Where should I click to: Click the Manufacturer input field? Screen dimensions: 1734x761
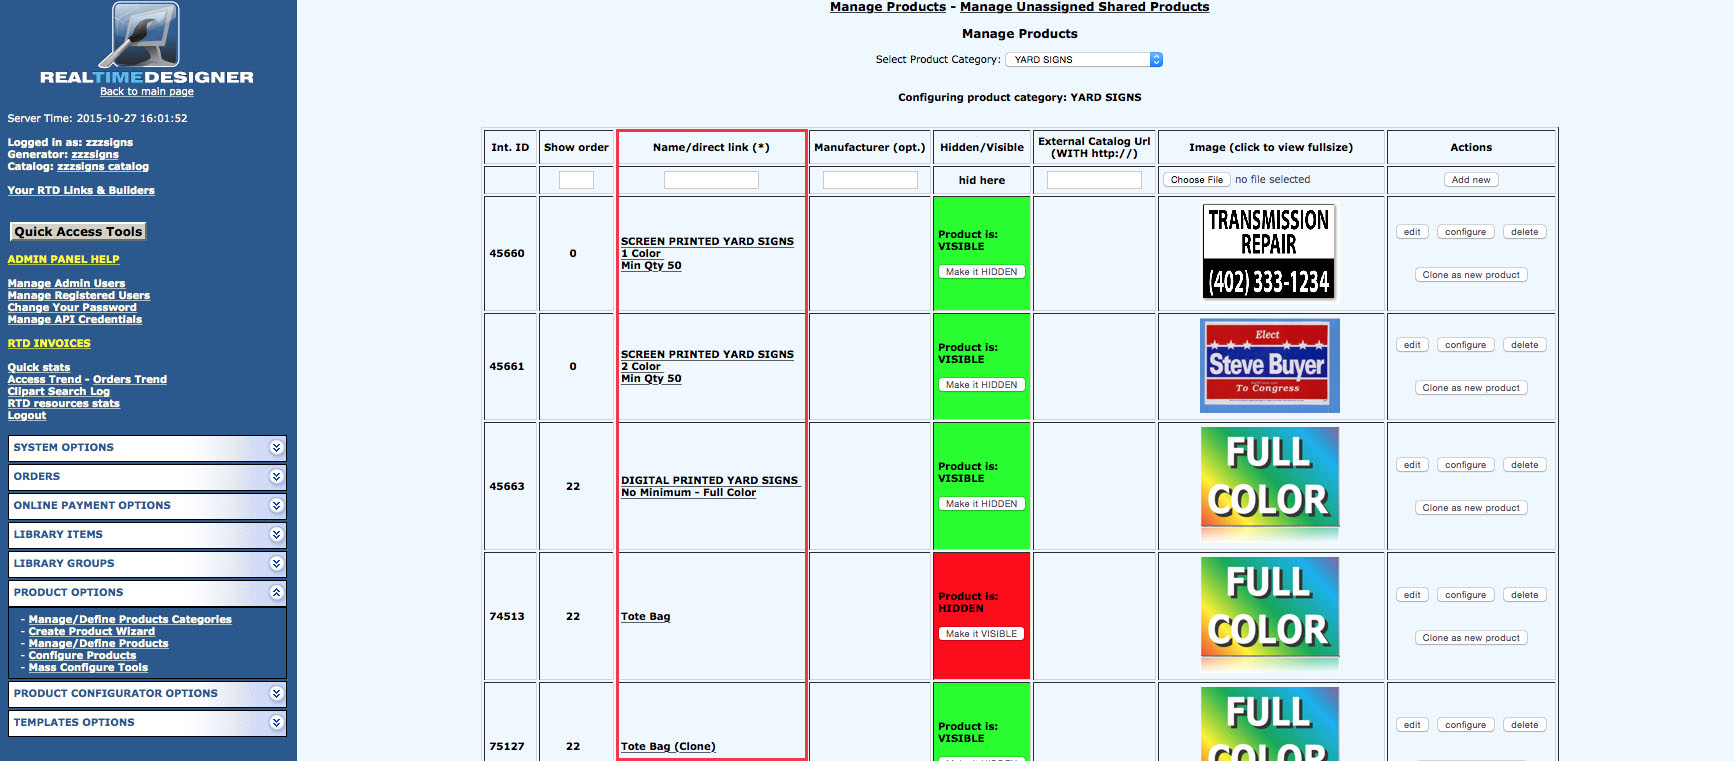click(870, 180)
